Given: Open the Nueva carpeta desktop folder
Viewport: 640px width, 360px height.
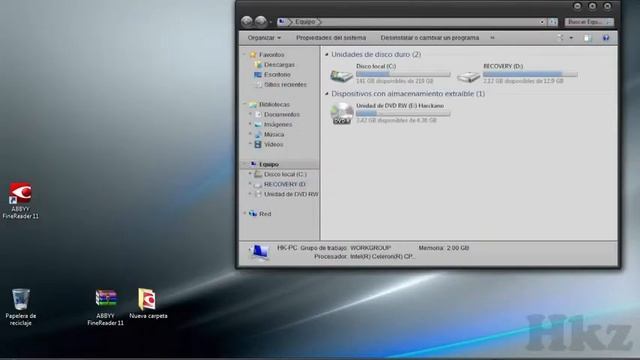Looking at the screenshot, I should point(147,299).
